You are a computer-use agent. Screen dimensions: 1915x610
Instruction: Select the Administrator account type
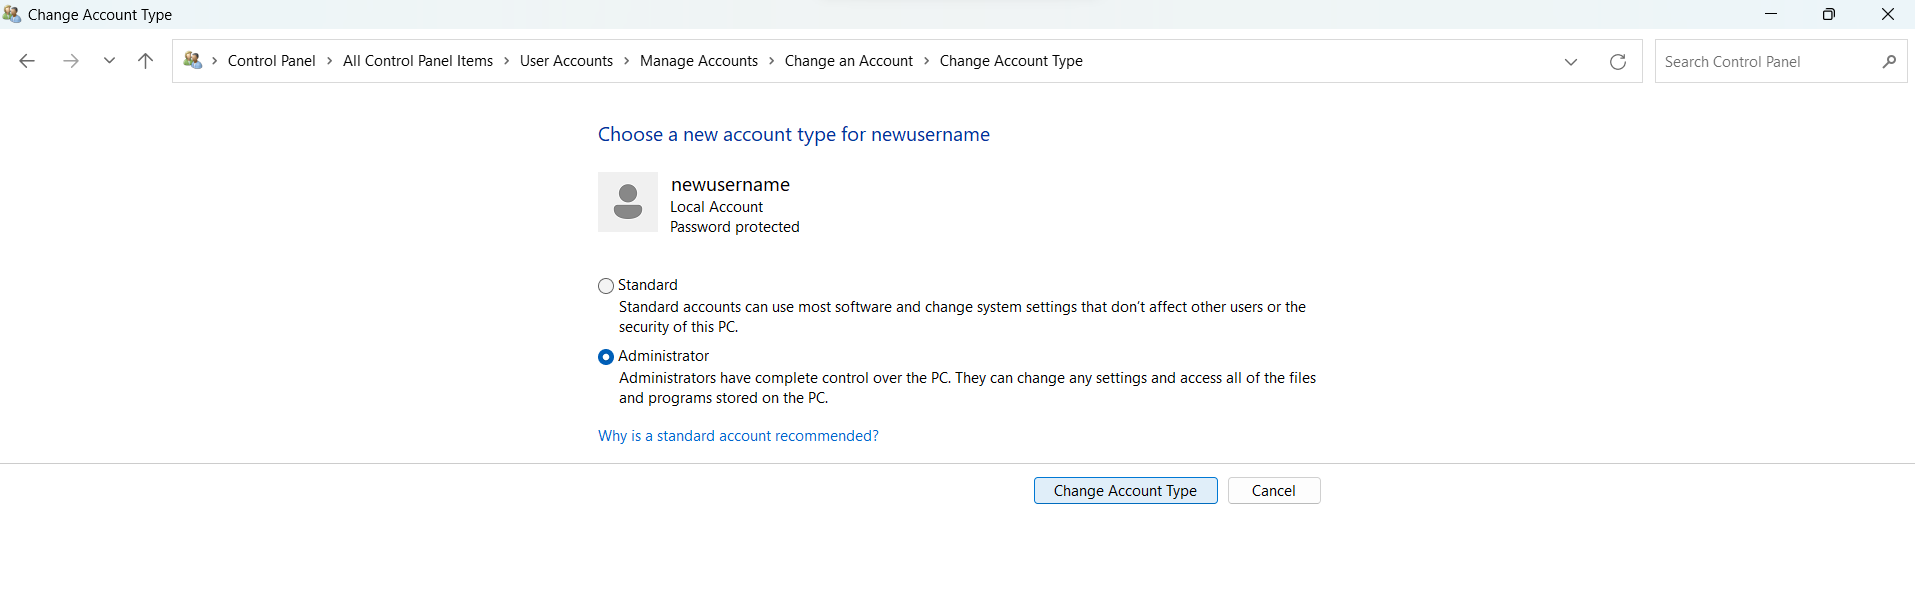tap(606, 357)
